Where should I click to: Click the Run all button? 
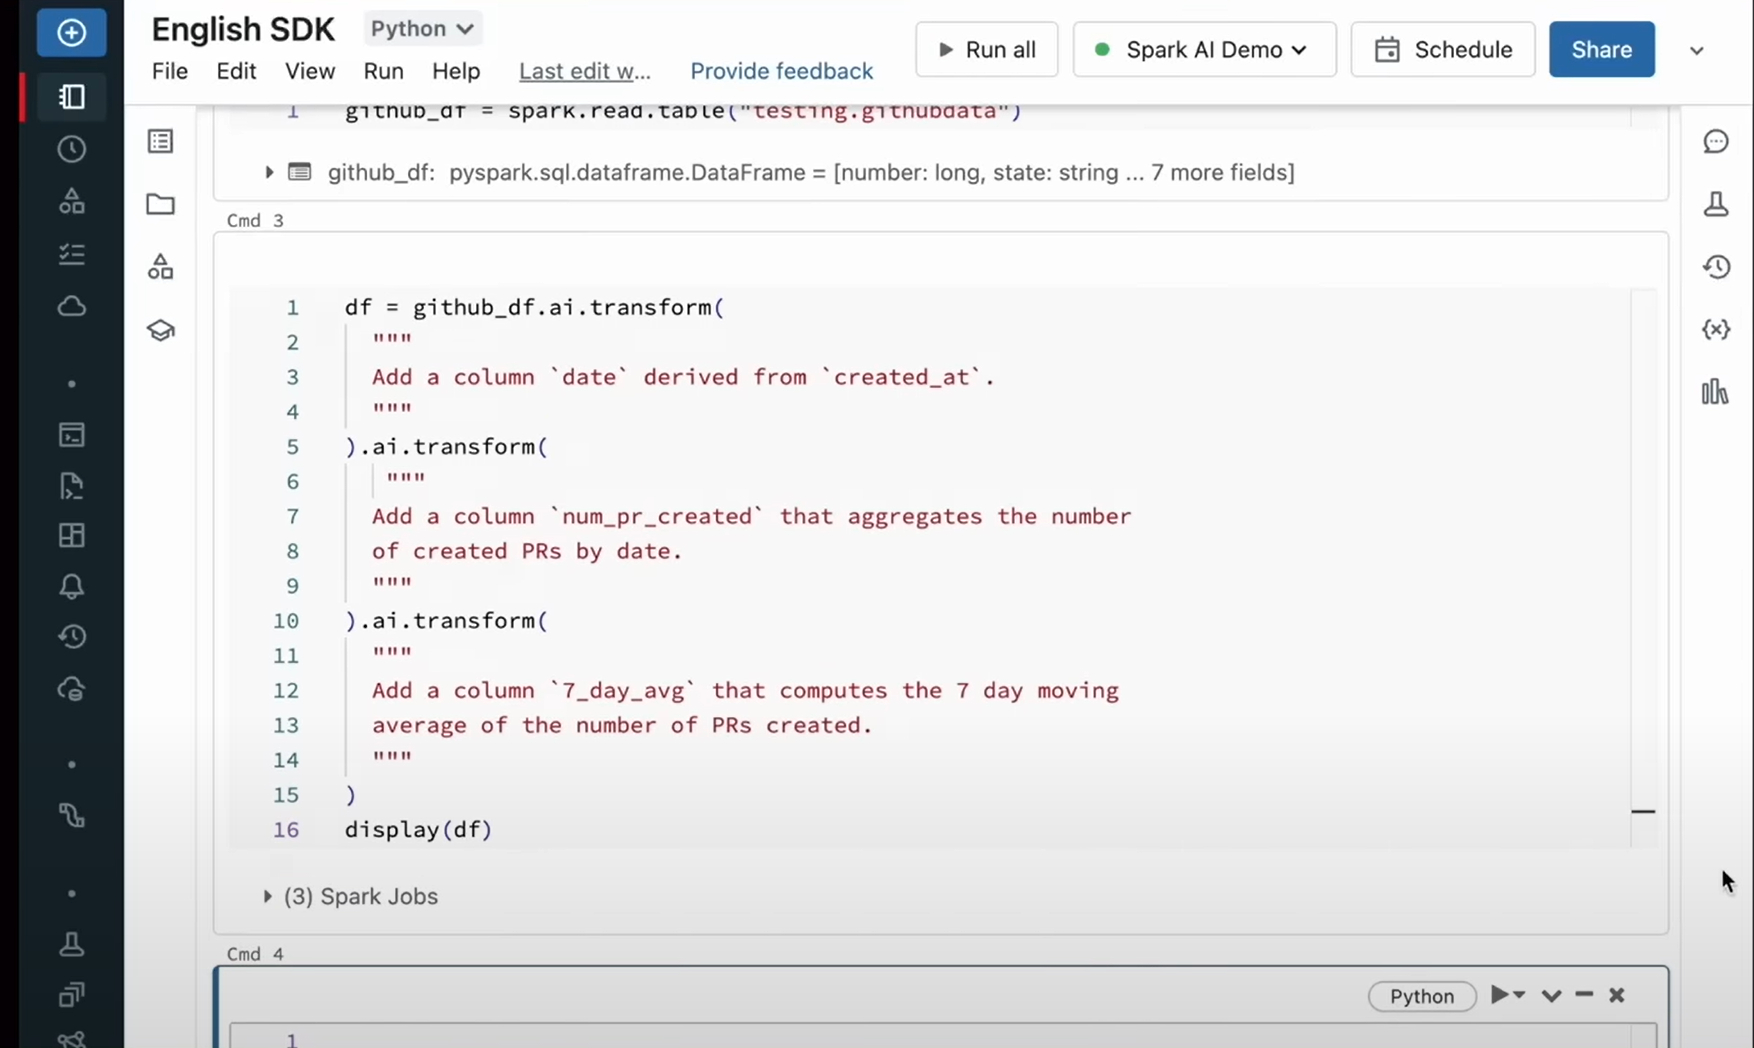point(986,50)
